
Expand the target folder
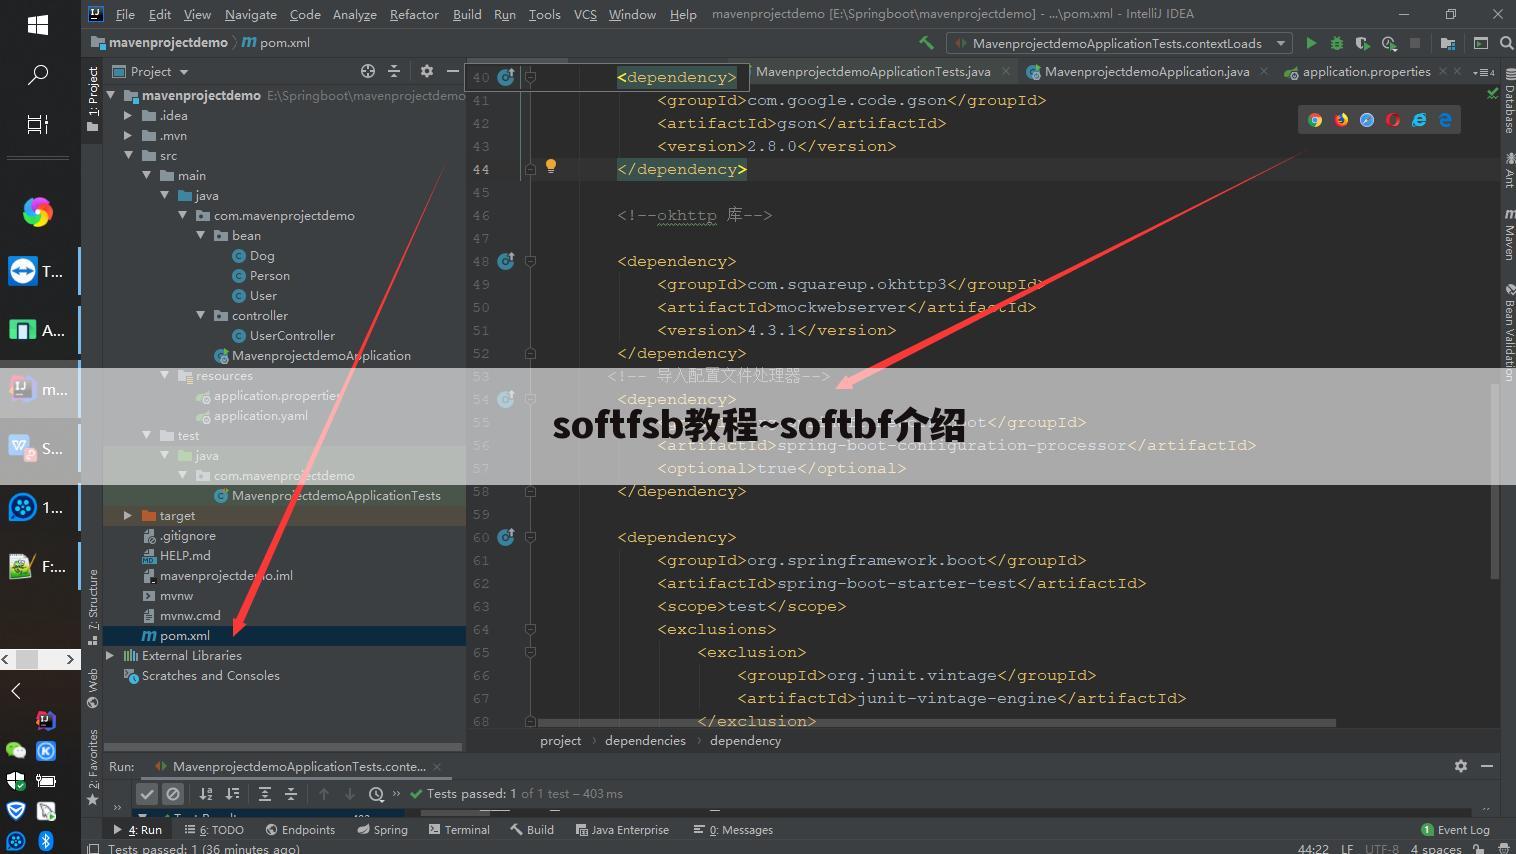point(128,515)
